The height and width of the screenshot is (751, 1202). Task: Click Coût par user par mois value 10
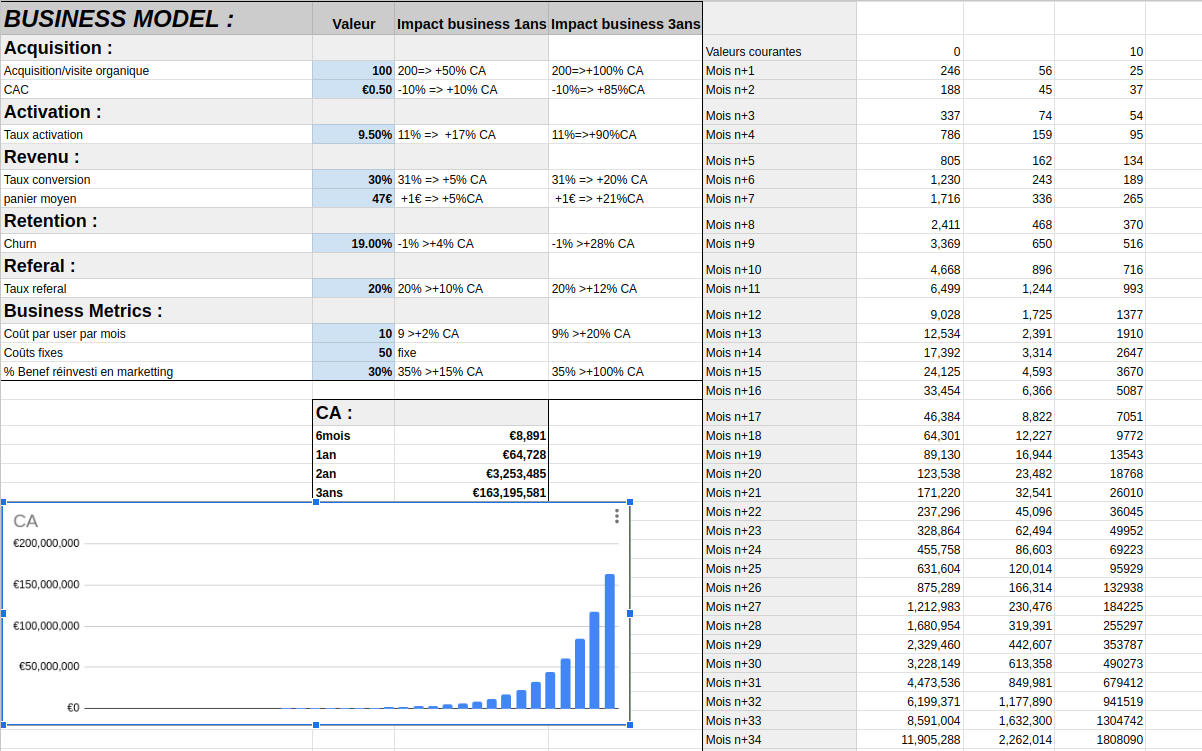click(353, 334)
